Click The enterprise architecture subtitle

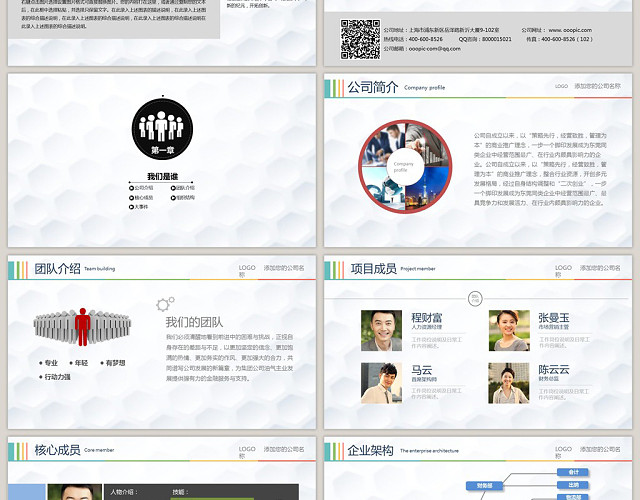pos(429,451)
